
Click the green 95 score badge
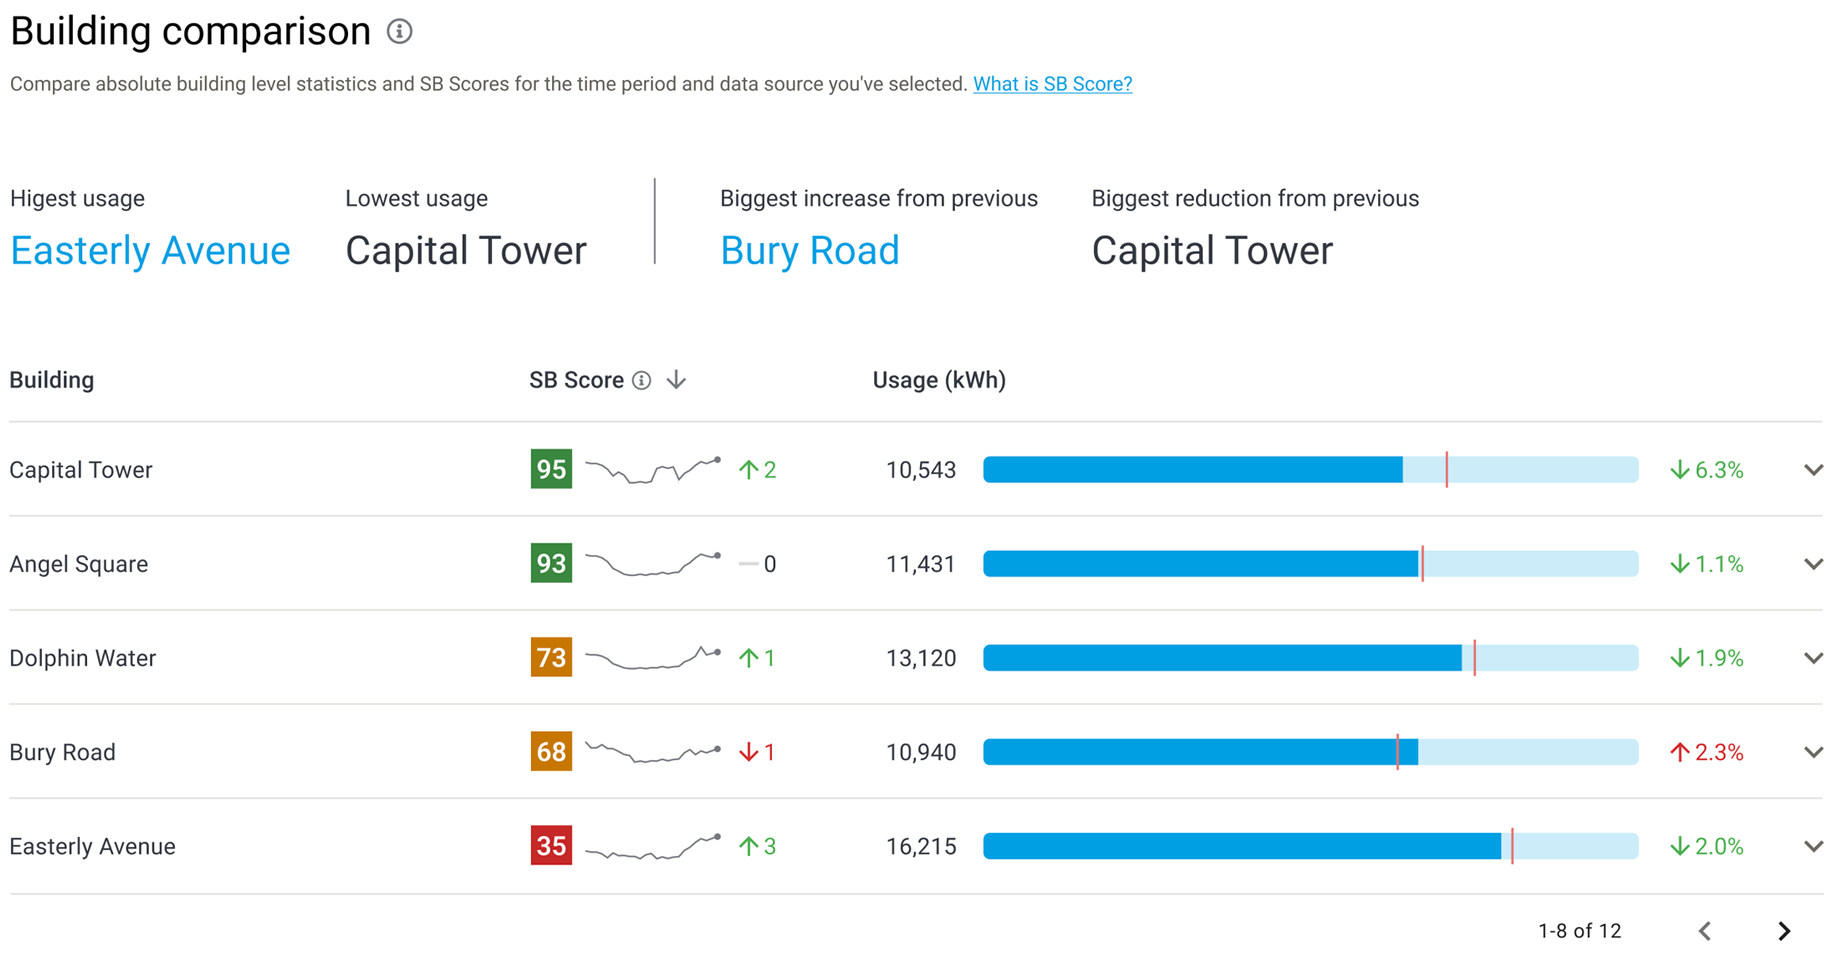click(551, 469)
